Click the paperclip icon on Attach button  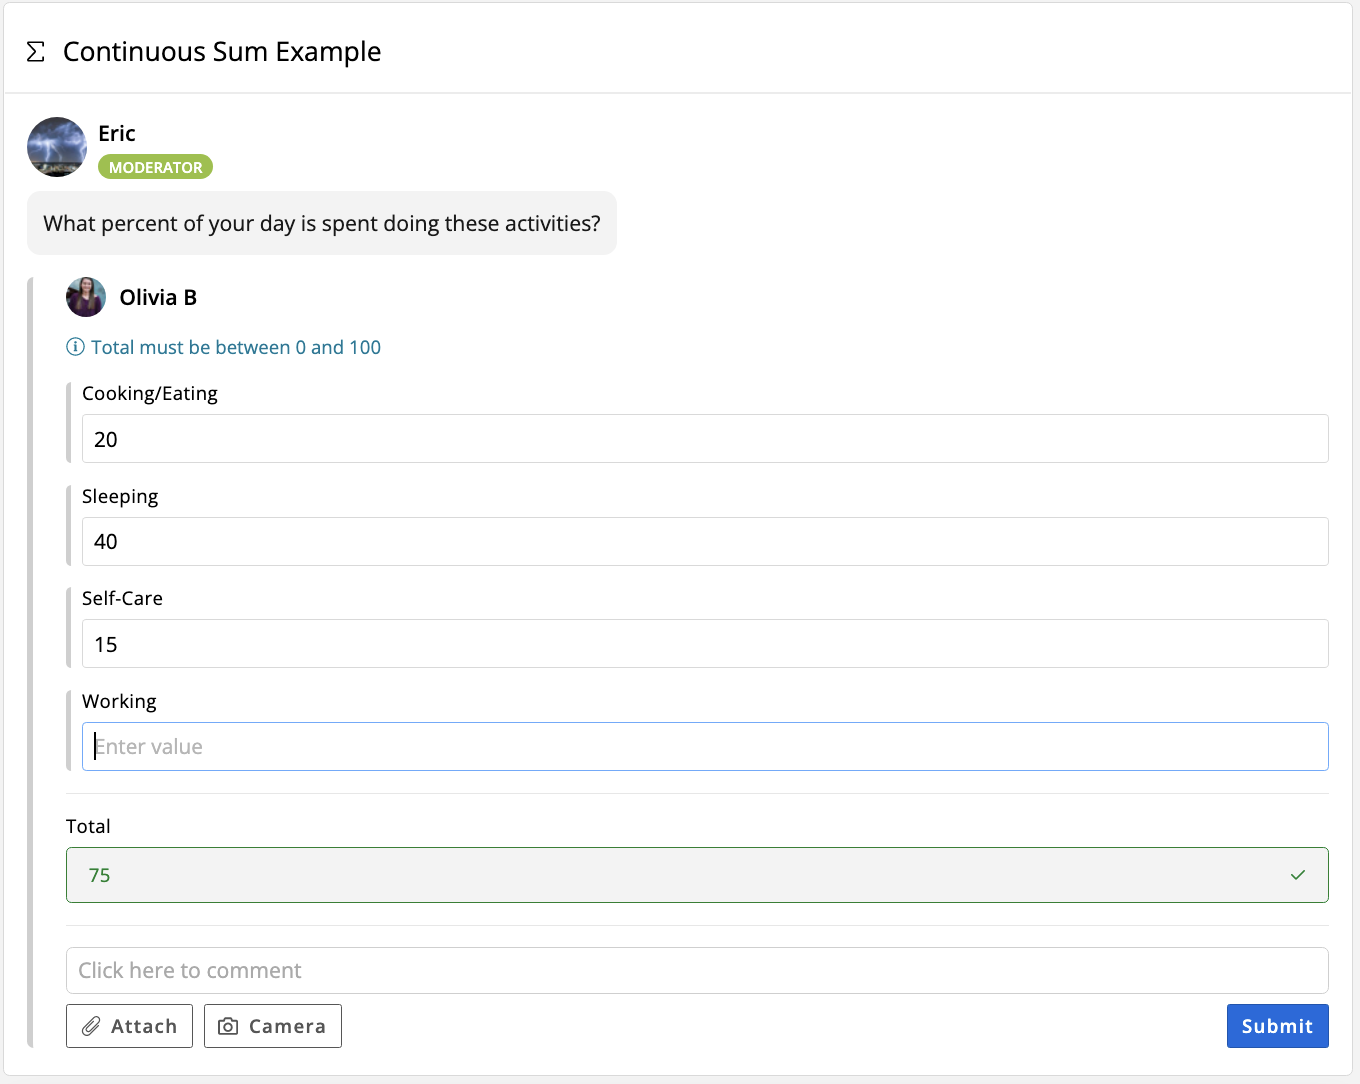click(x=91, y=1026)
